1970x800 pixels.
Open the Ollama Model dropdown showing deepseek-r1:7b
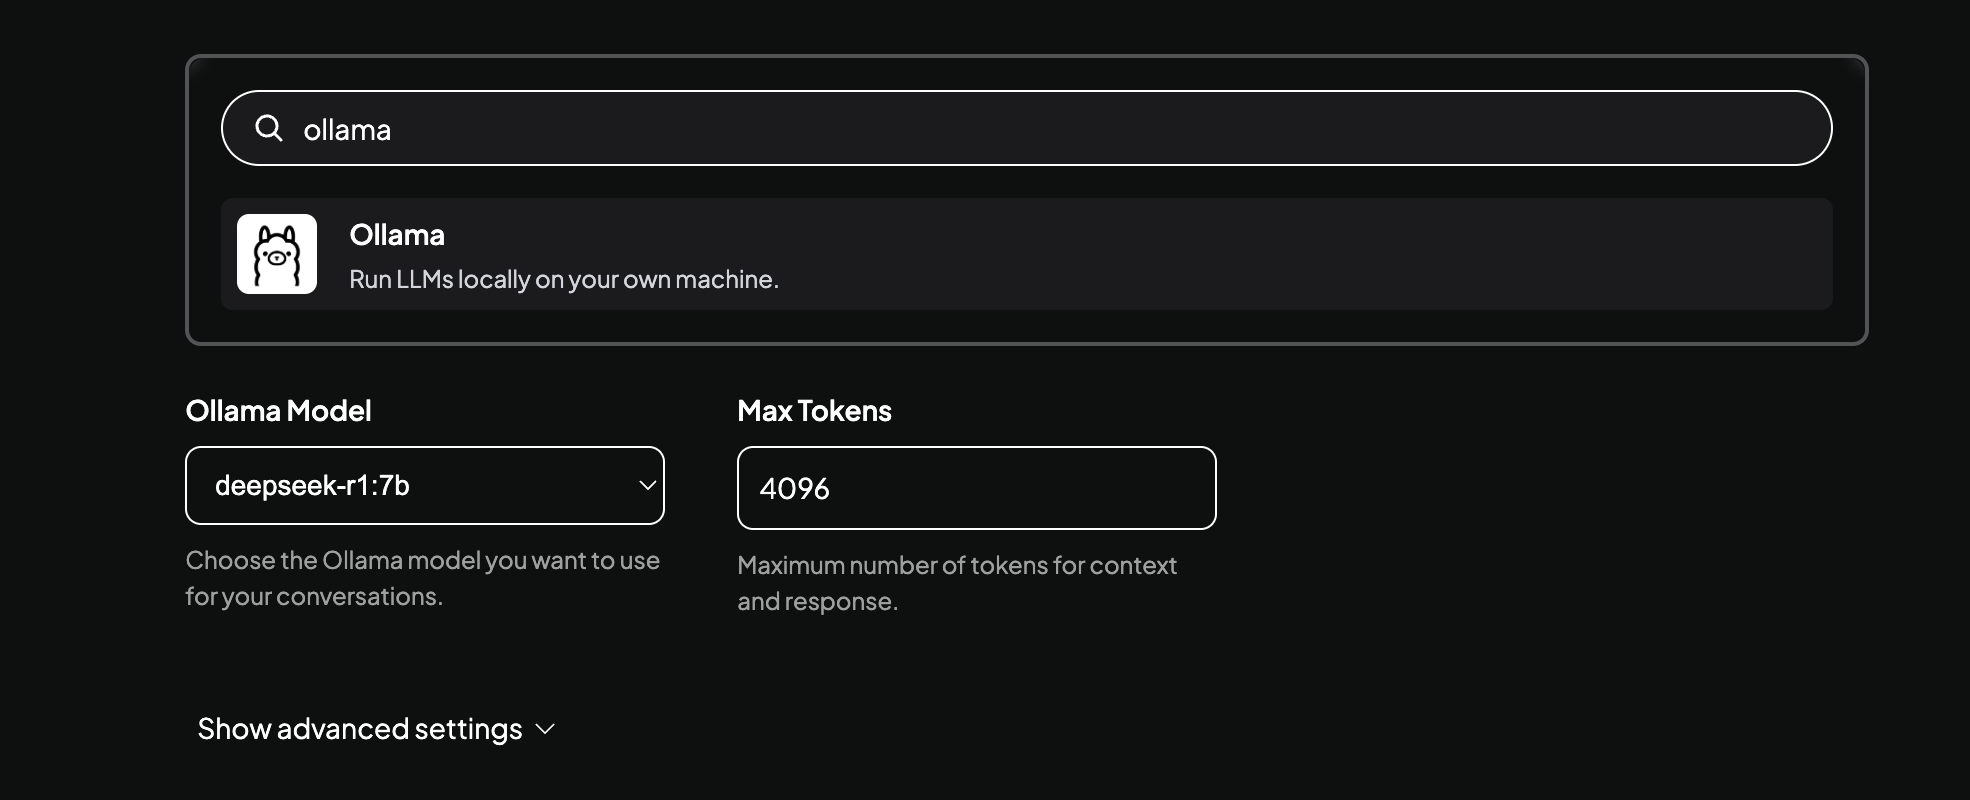pos(425,485)
